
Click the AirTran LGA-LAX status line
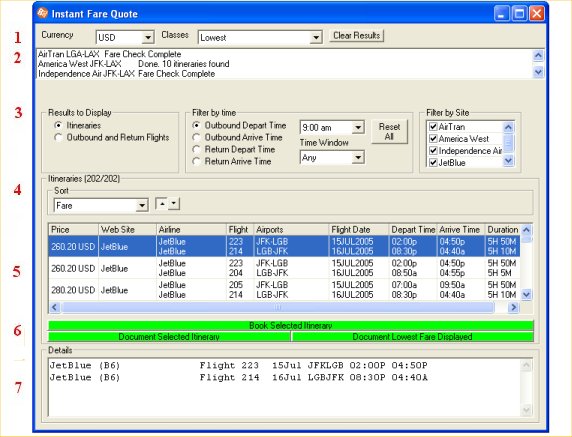coord(110,54)
